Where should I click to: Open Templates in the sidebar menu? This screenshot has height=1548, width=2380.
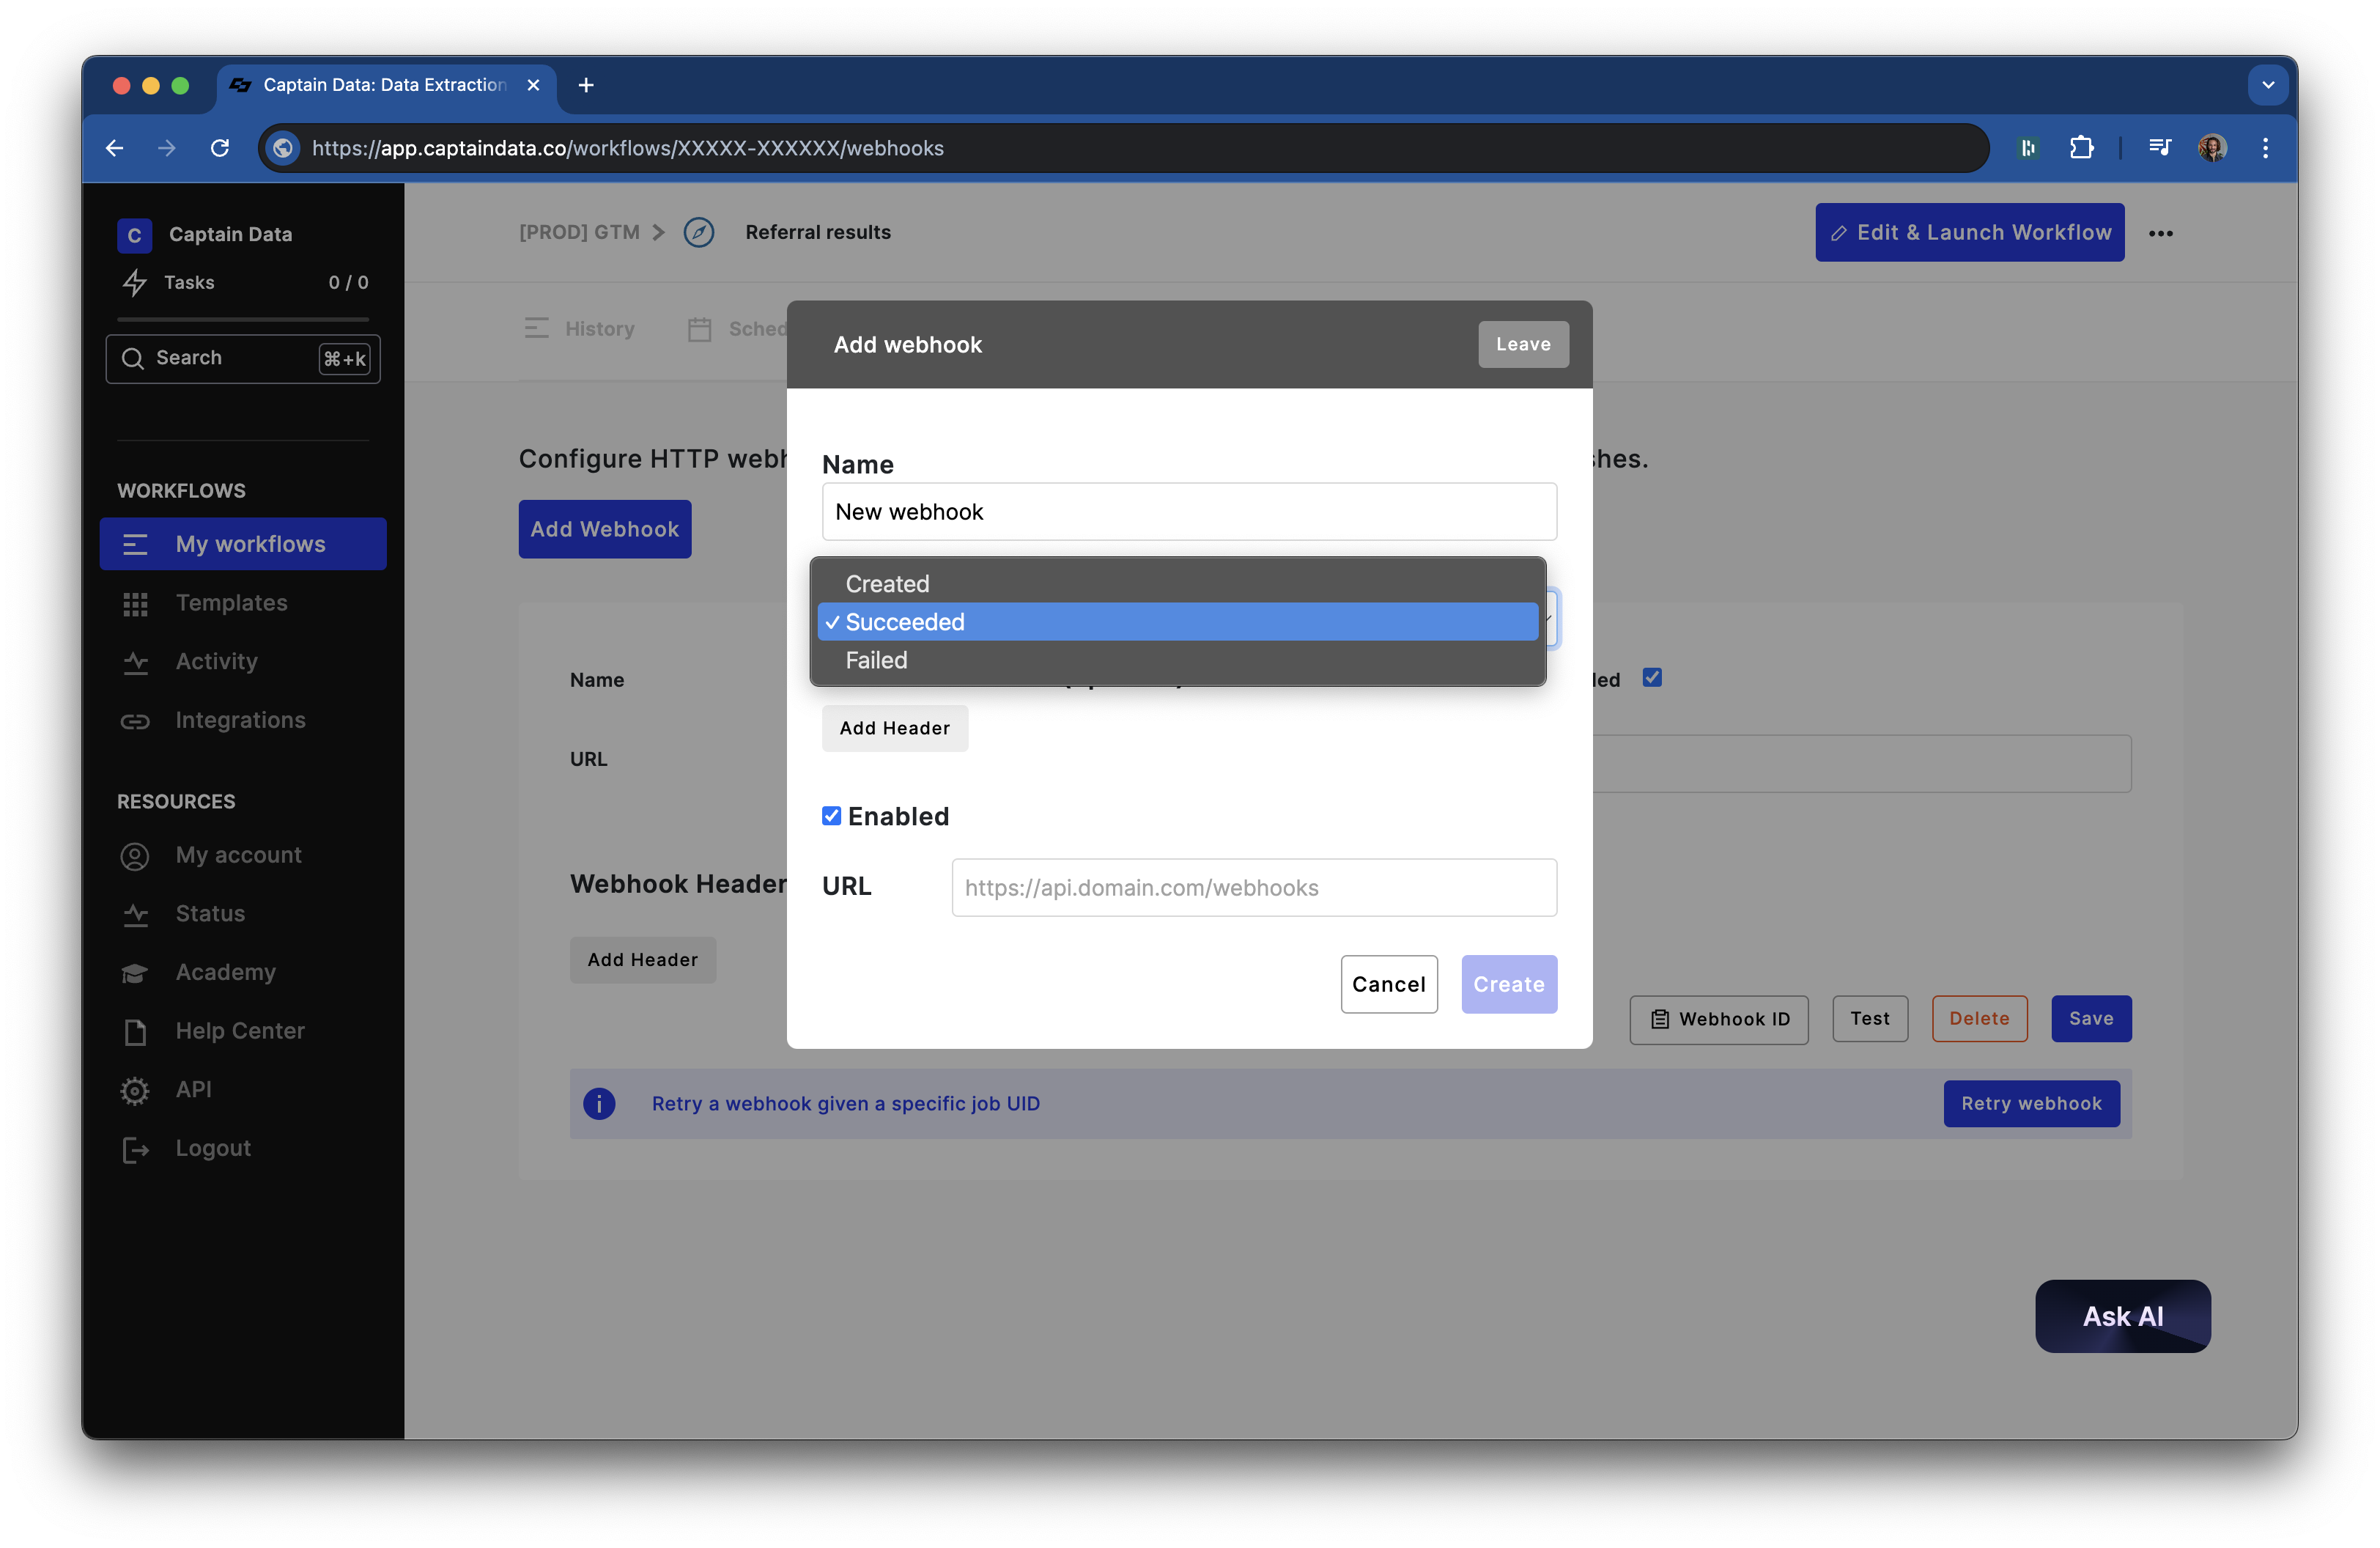click(231, 603)
